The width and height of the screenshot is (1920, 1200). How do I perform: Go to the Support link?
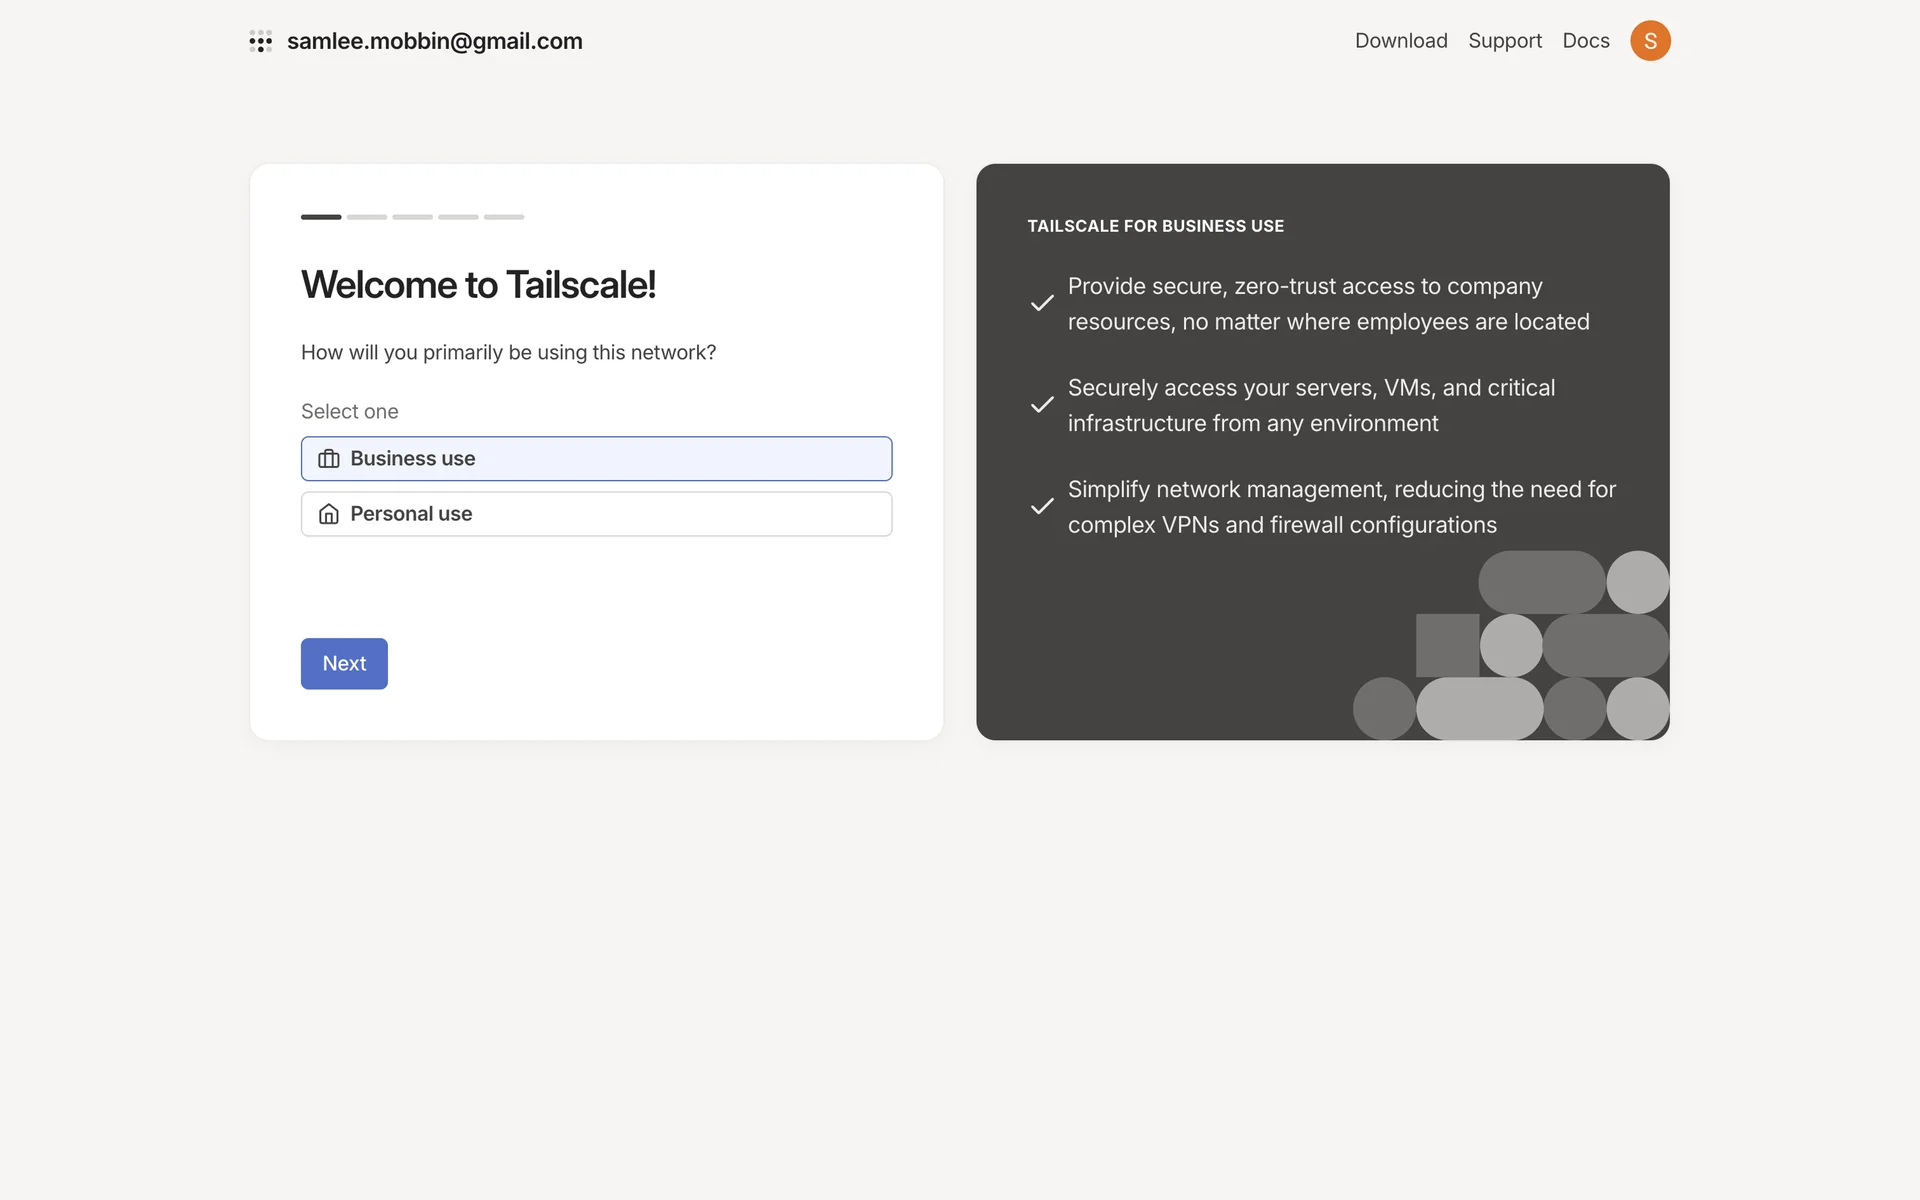(1505, 41)
